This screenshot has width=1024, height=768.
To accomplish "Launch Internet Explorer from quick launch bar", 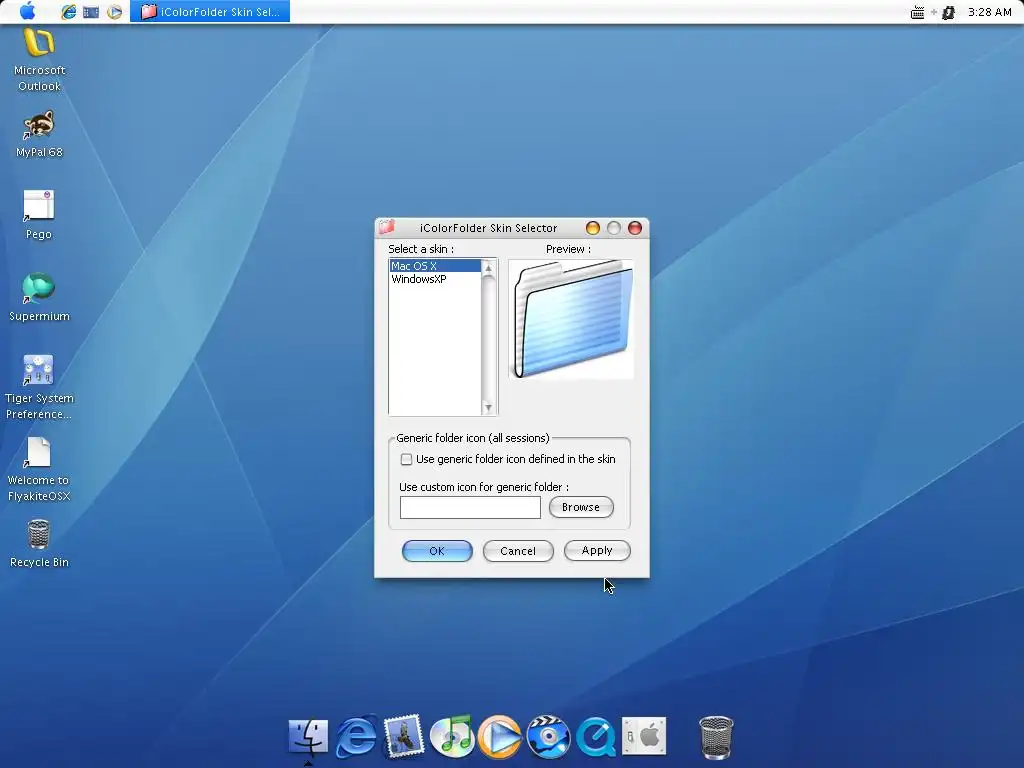I will coord(68,12).
